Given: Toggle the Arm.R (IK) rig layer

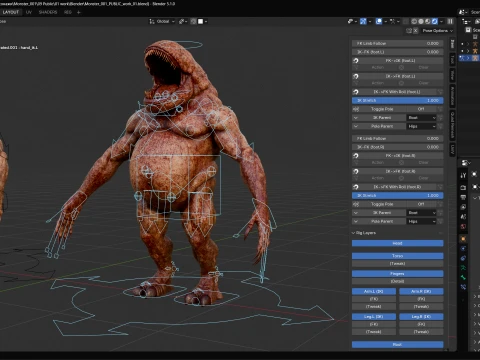Looking at the screenshot, I should [421, 291].
